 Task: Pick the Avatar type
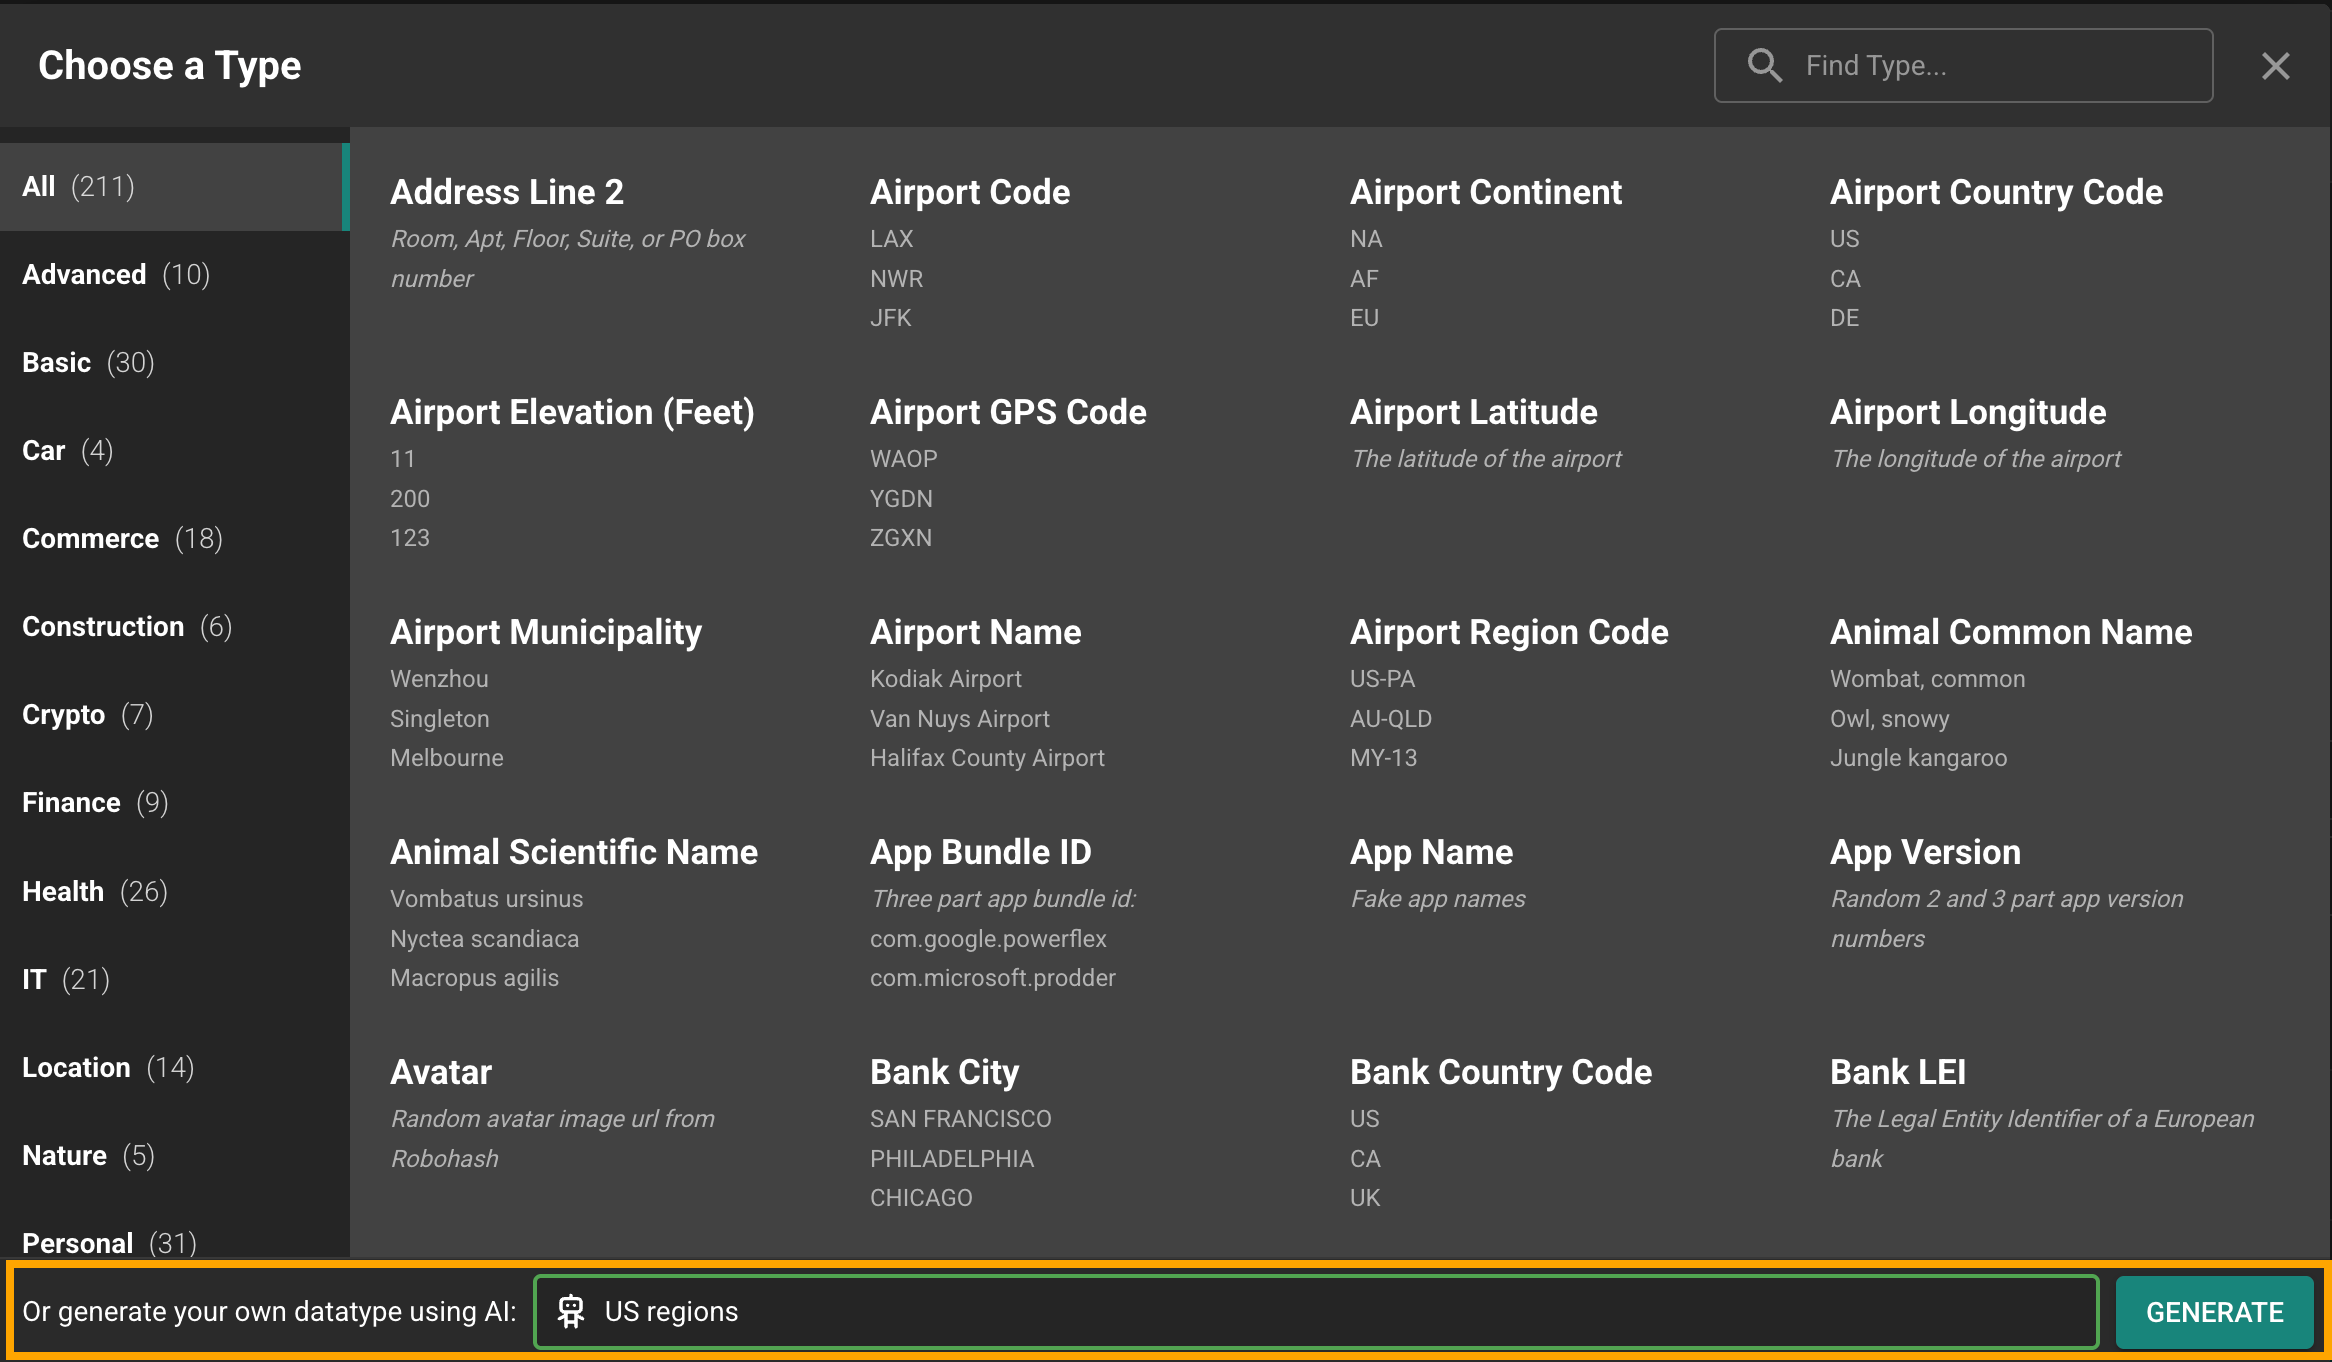[441, 1072]
